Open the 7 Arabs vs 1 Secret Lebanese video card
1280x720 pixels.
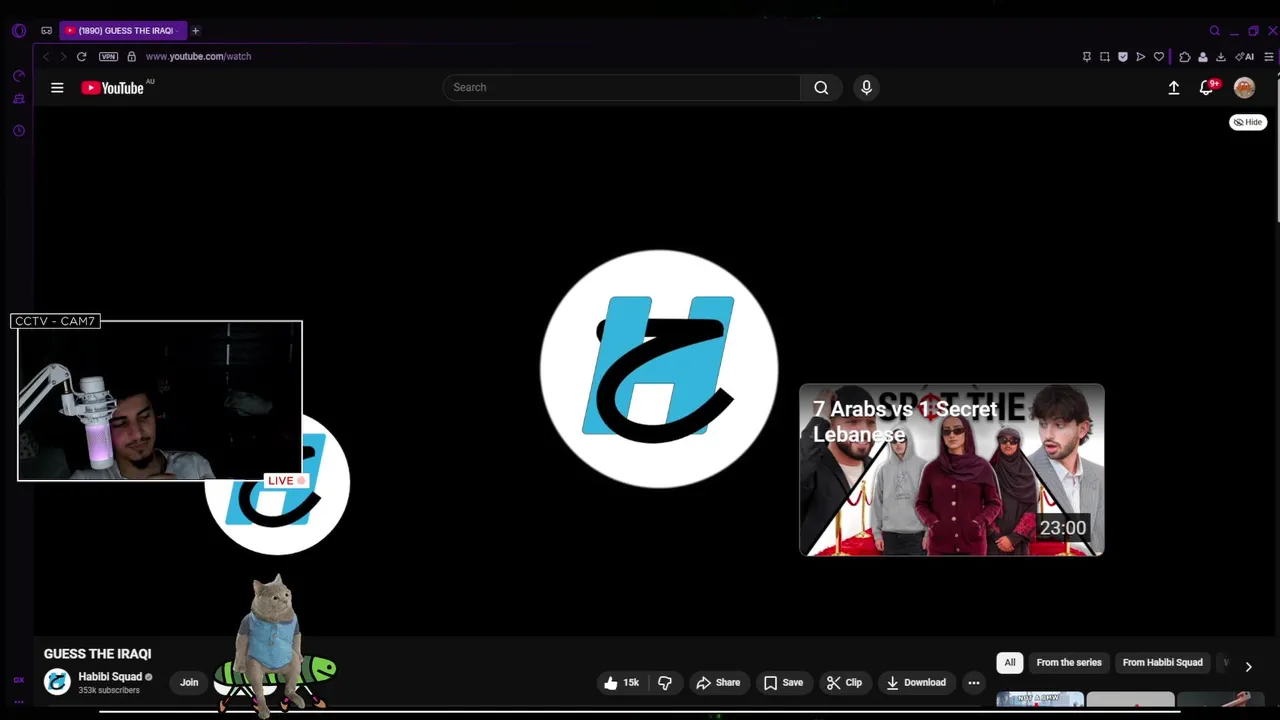click(952, 470)
